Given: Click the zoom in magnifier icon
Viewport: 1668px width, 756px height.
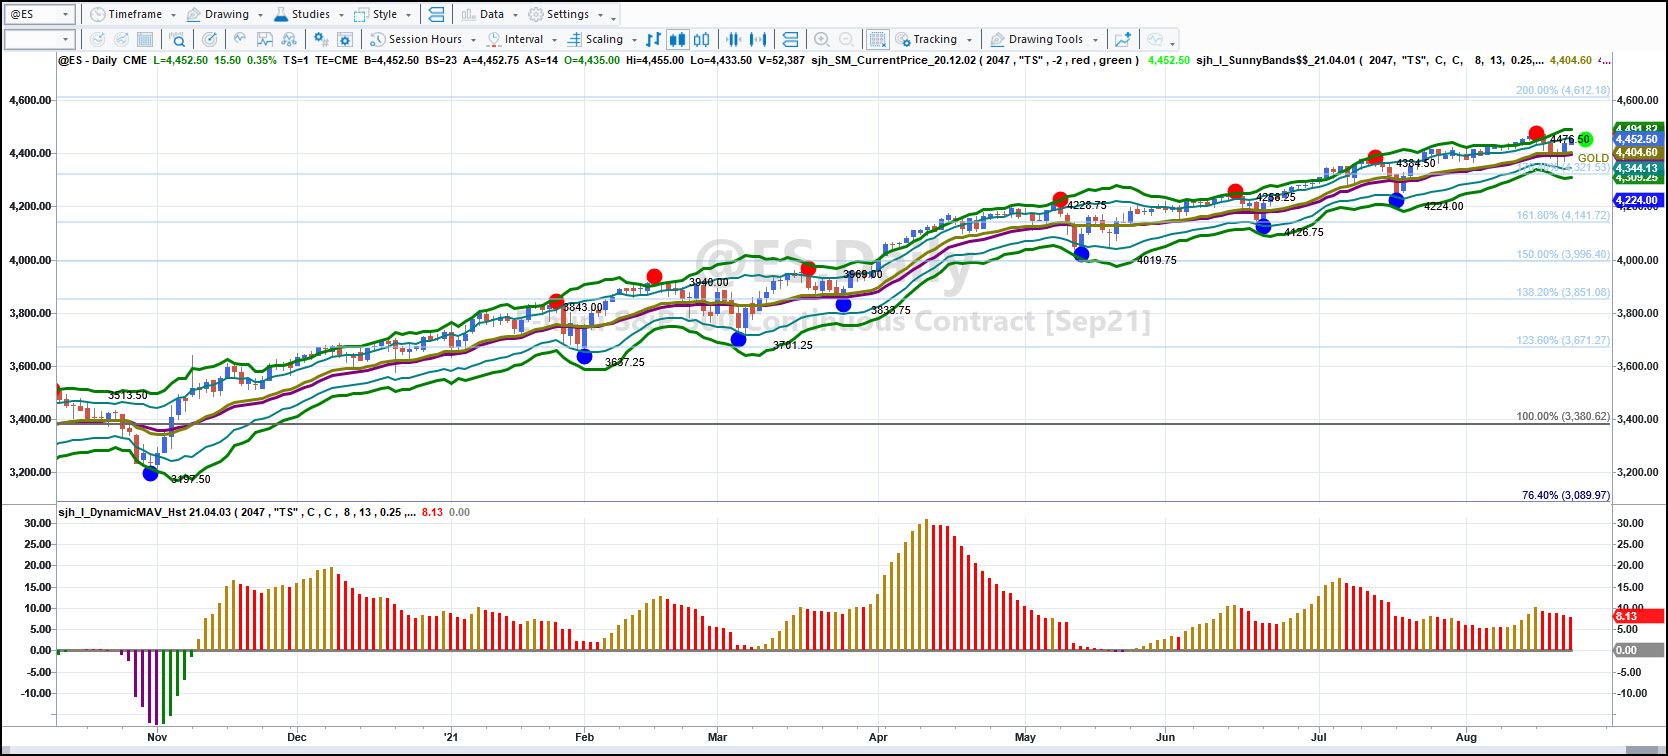Looking at the screenshot, I should point(822,40).
